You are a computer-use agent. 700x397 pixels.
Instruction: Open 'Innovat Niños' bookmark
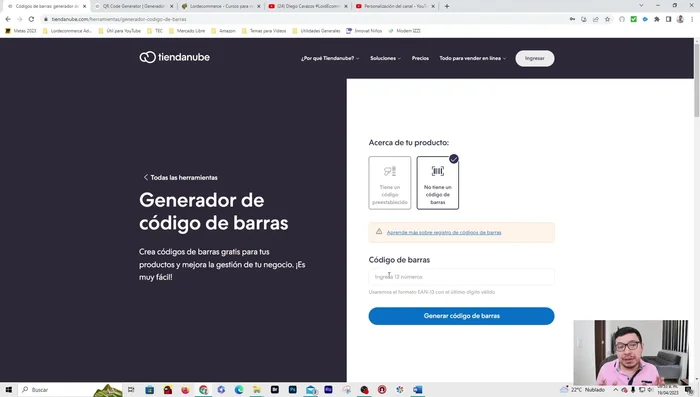click(364, 31)
